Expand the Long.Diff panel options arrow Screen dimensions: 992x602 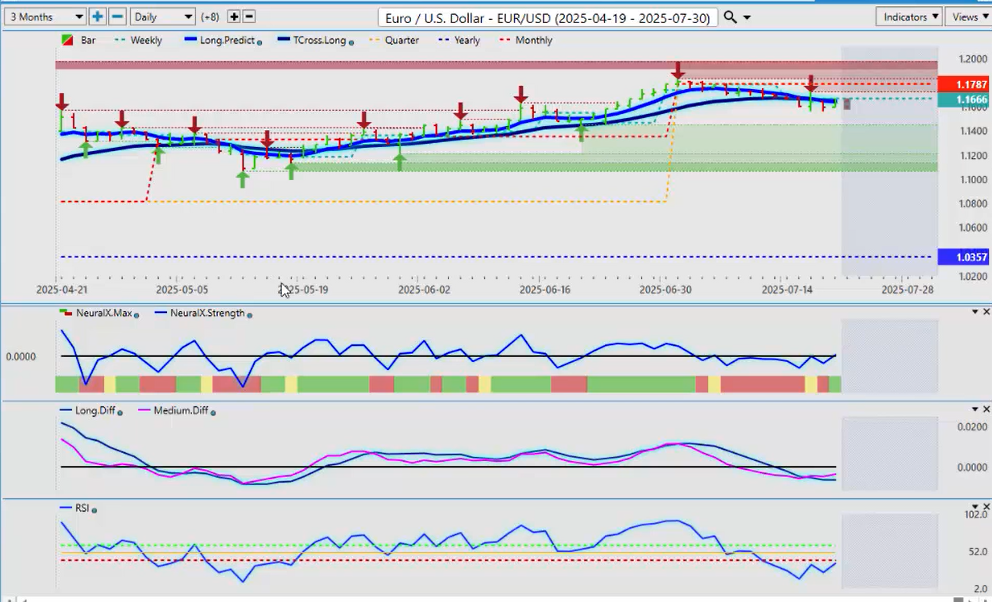(974, 410)
